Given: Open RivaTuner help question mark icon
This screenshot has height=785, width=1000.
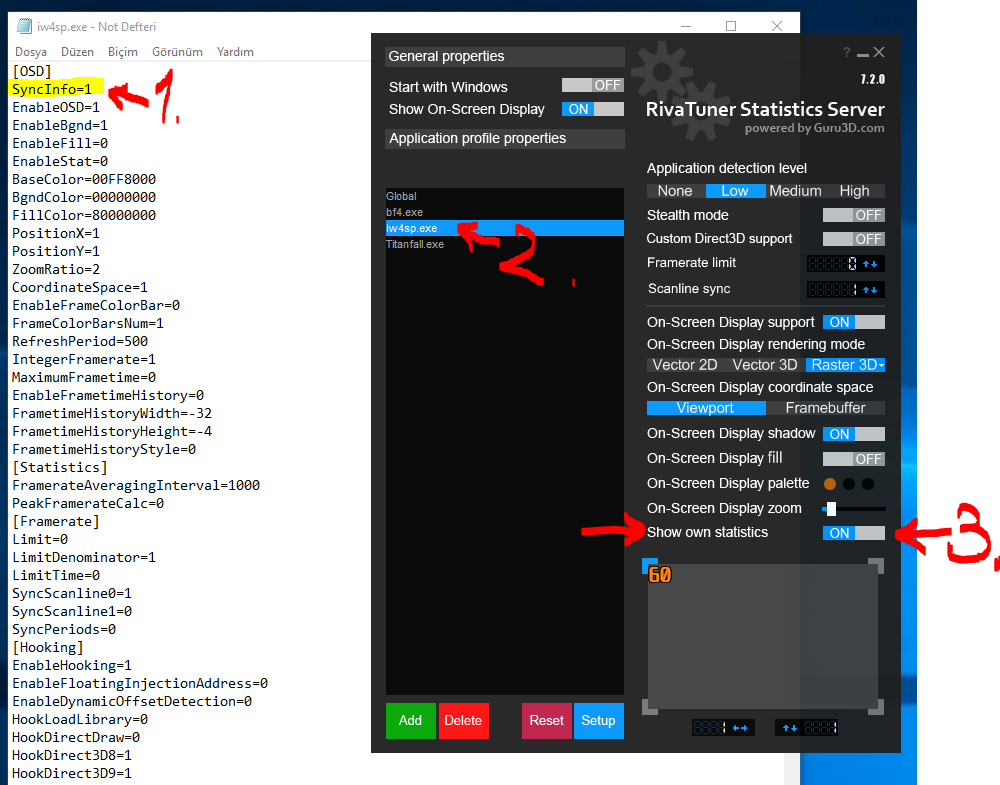Looking at the screenshot, I should 846,52.
